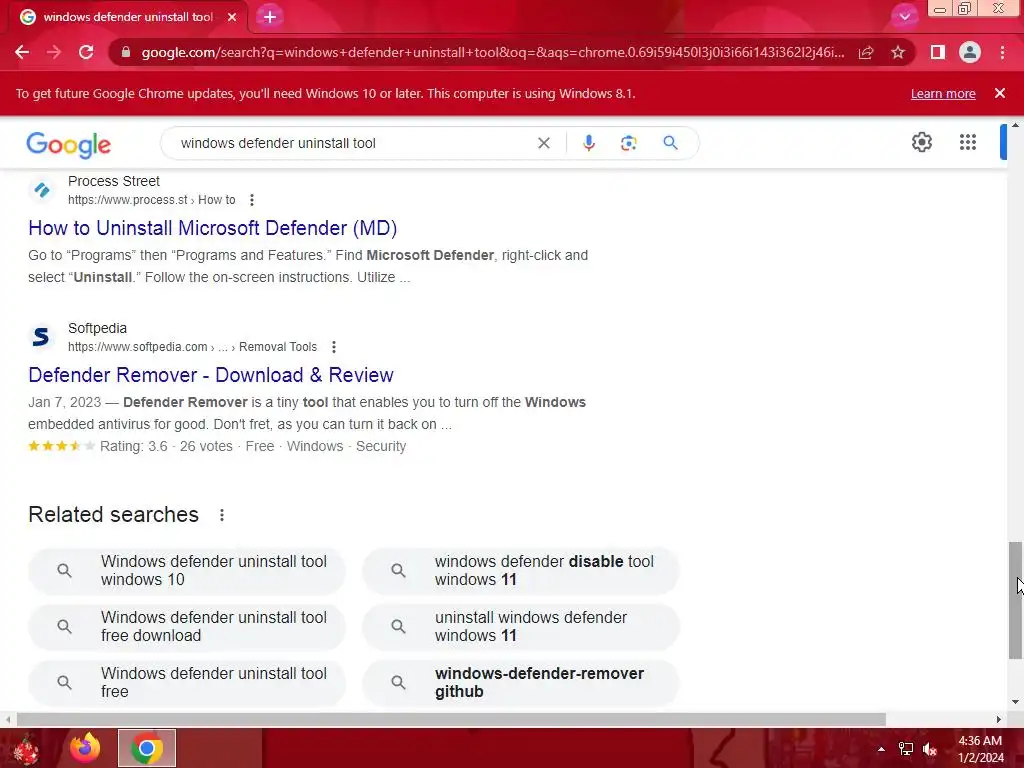
Task: Search Windows defender uninstall tool windows 10
Action: (187, 571)
